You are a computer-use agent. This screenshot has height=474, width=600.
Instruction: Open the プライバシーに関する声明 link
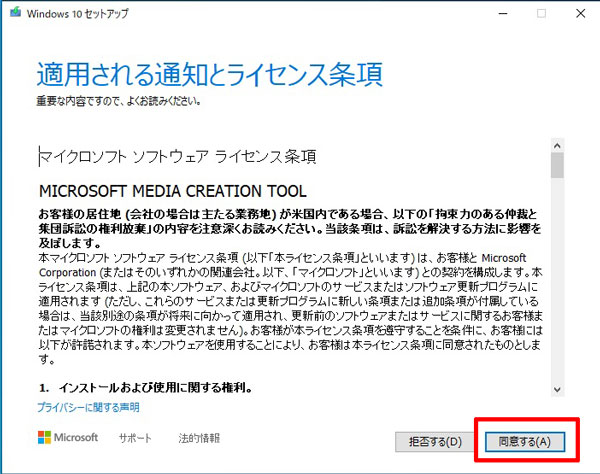click(x=88, y=407)
